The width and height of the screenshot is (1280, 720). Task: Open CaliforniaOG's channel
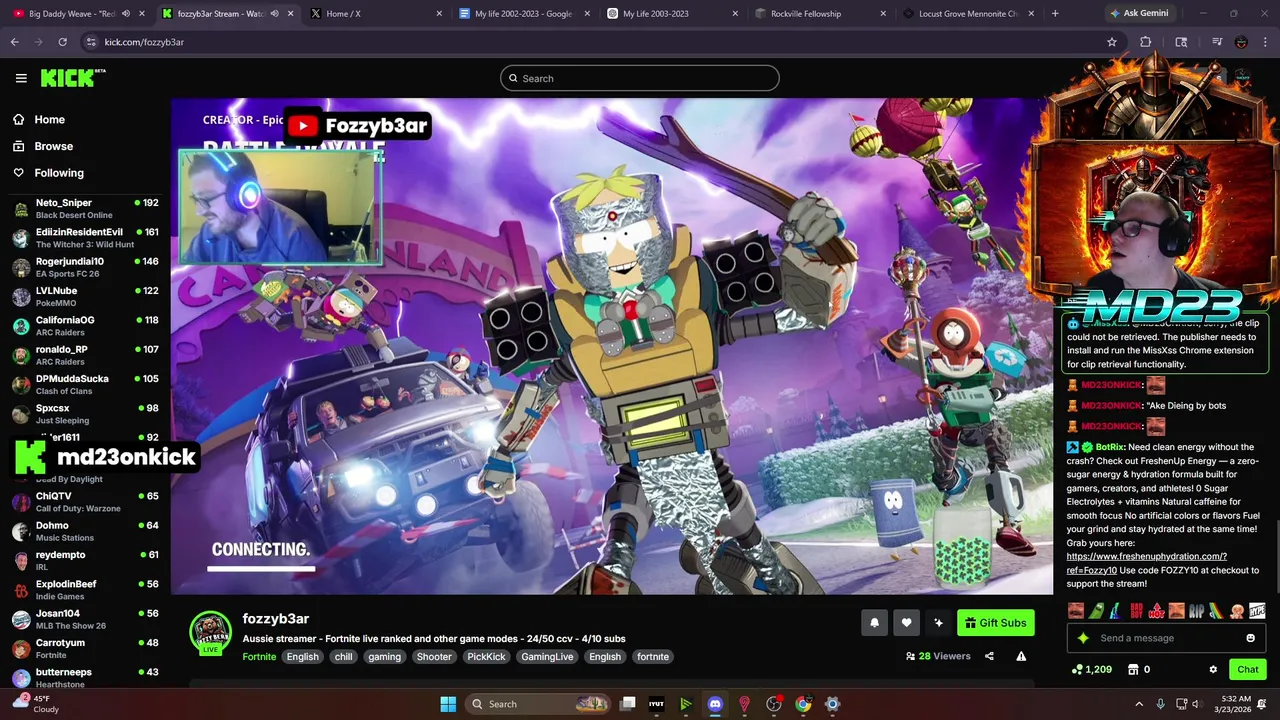coord(85,326)
